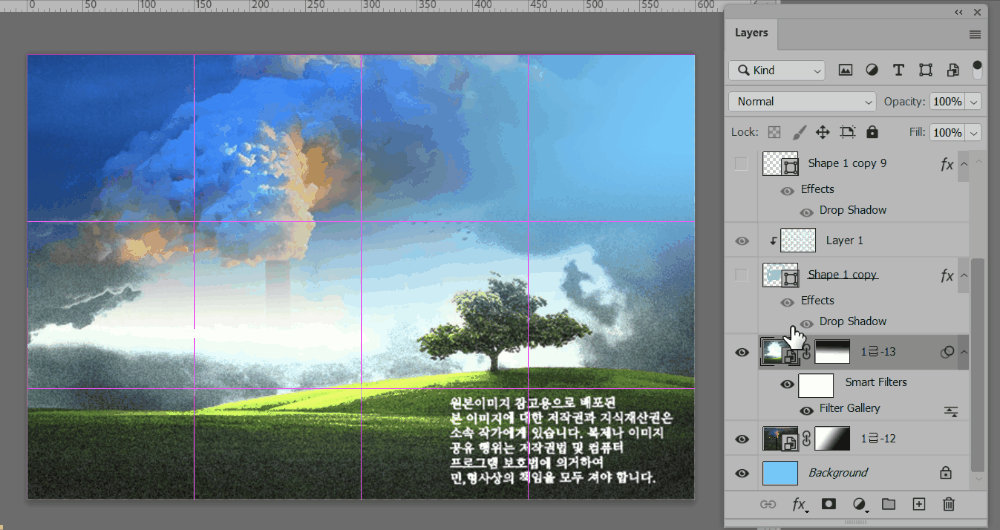Screen dimensions: 1000x530
Task: Click Drop Shadow under Shape 1 copy 9
Action: (853, 210)
